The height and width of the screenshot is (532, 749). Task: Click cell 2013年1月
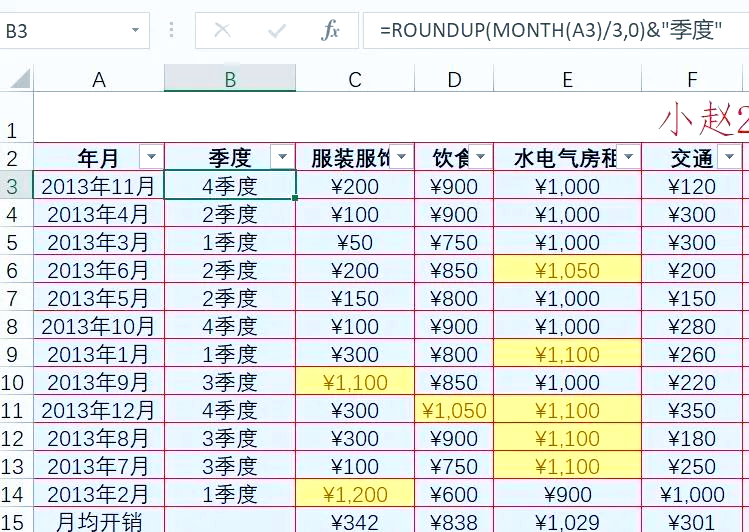pos(99,353)
